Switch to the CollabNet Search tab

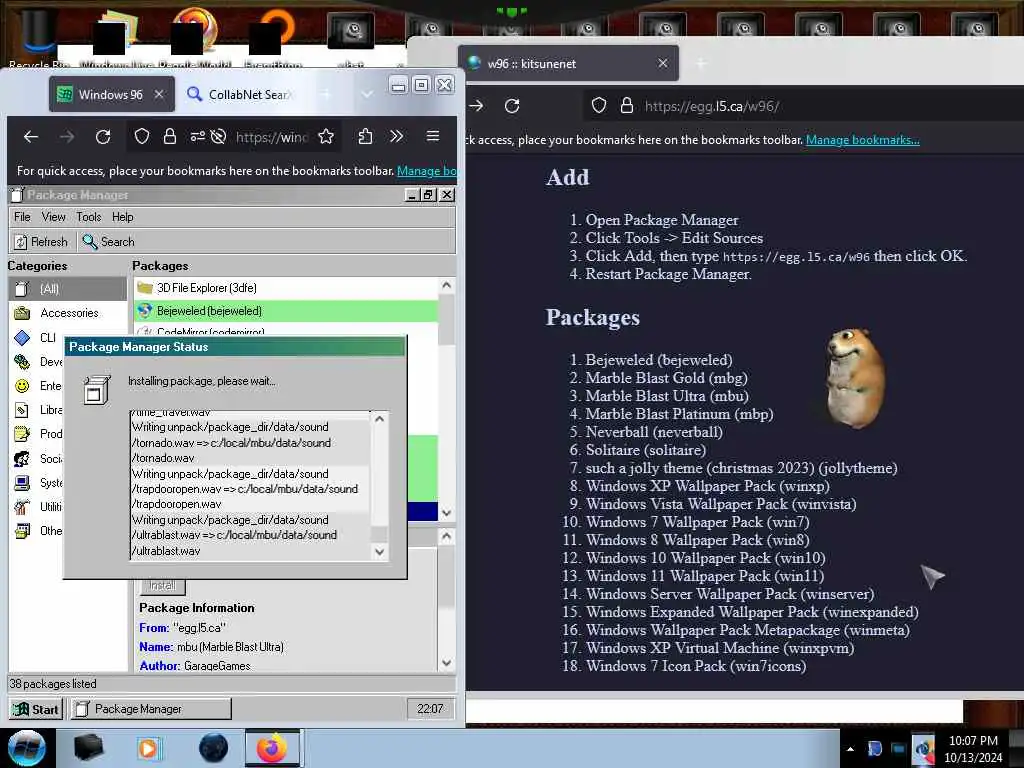point(238,95)
